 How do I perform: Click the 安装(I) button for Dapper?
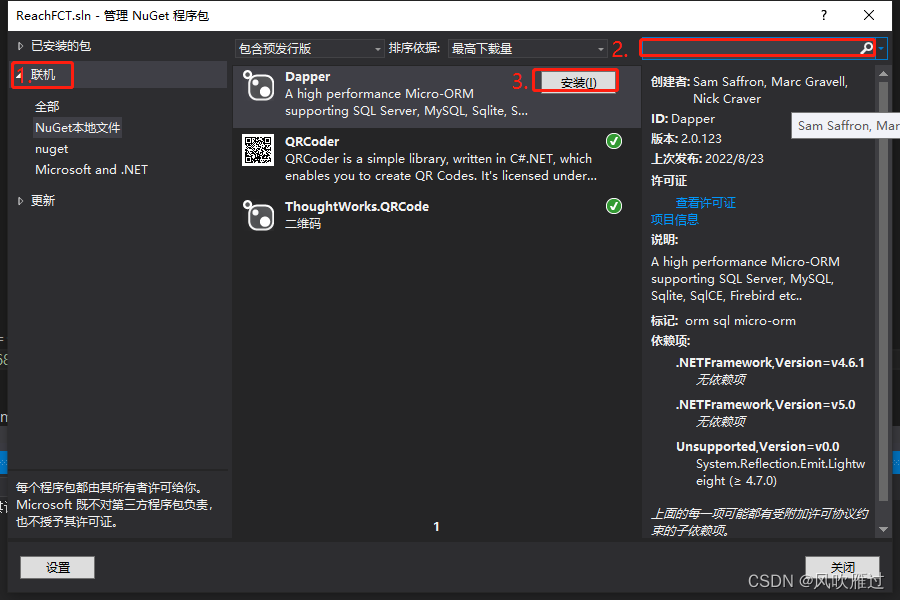(576, 81)
